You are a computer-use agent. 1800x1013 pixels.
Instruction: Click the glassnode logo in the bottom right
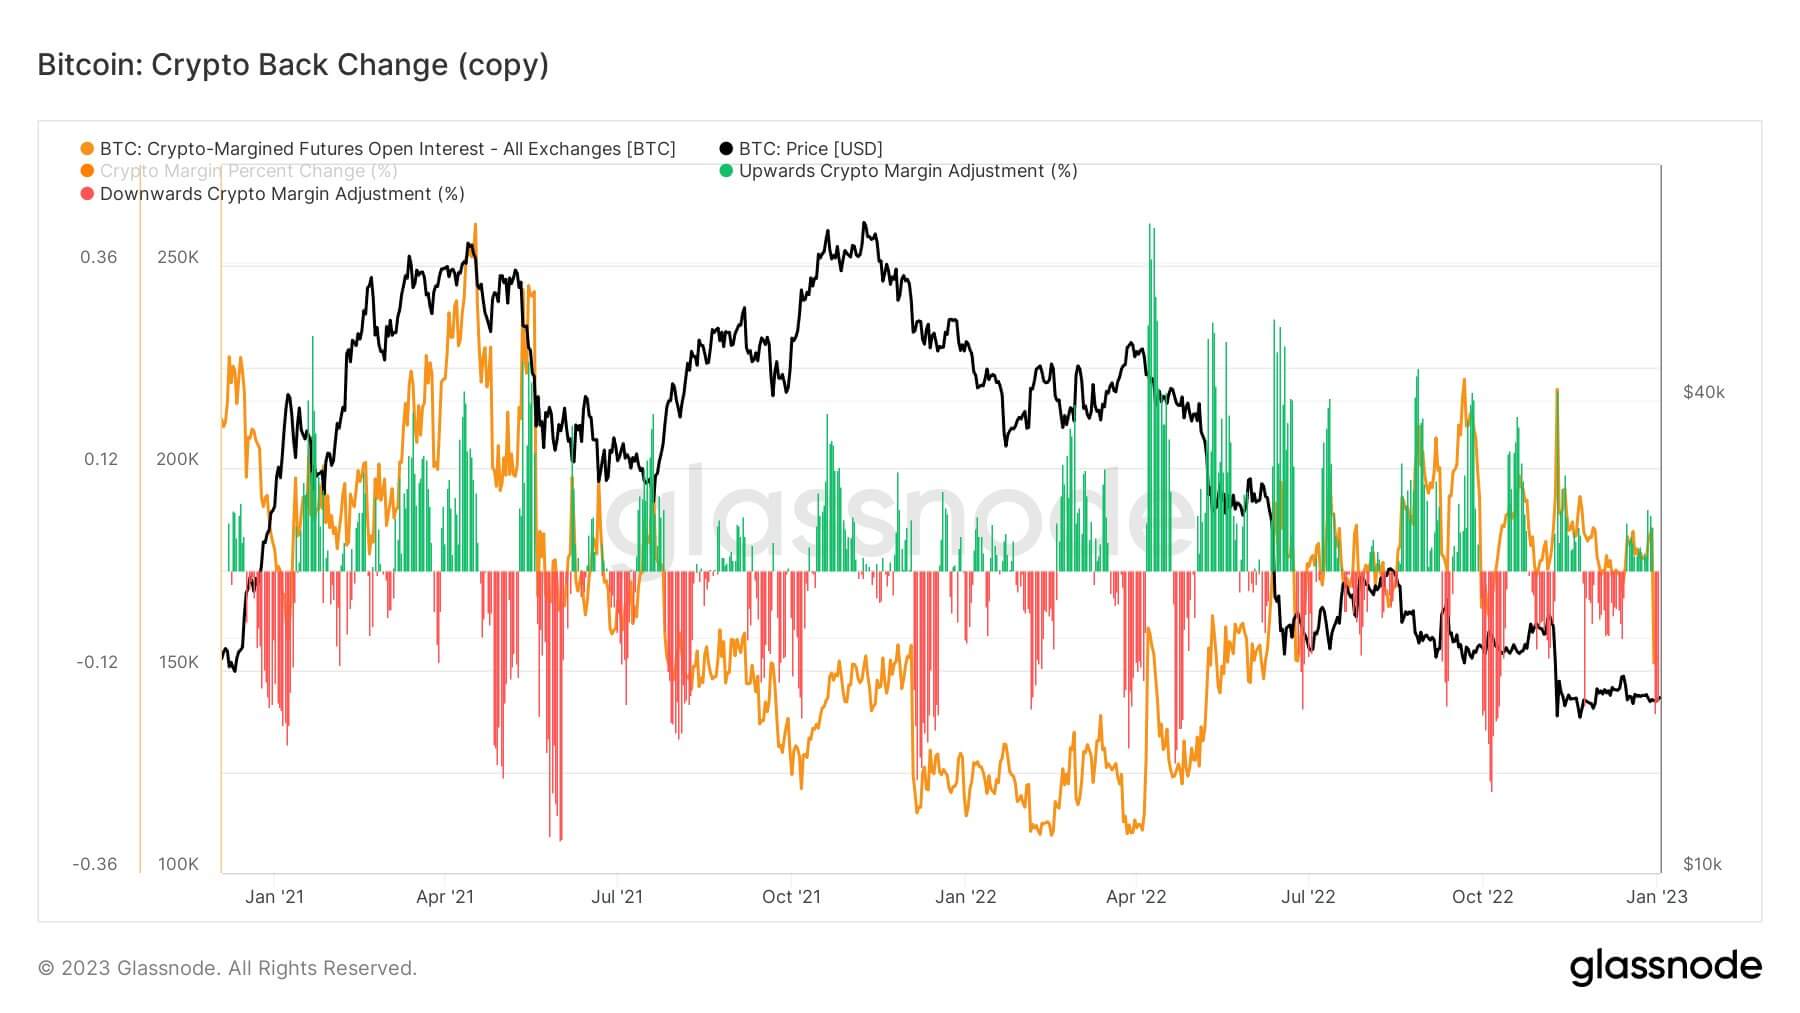(1665, 967)
